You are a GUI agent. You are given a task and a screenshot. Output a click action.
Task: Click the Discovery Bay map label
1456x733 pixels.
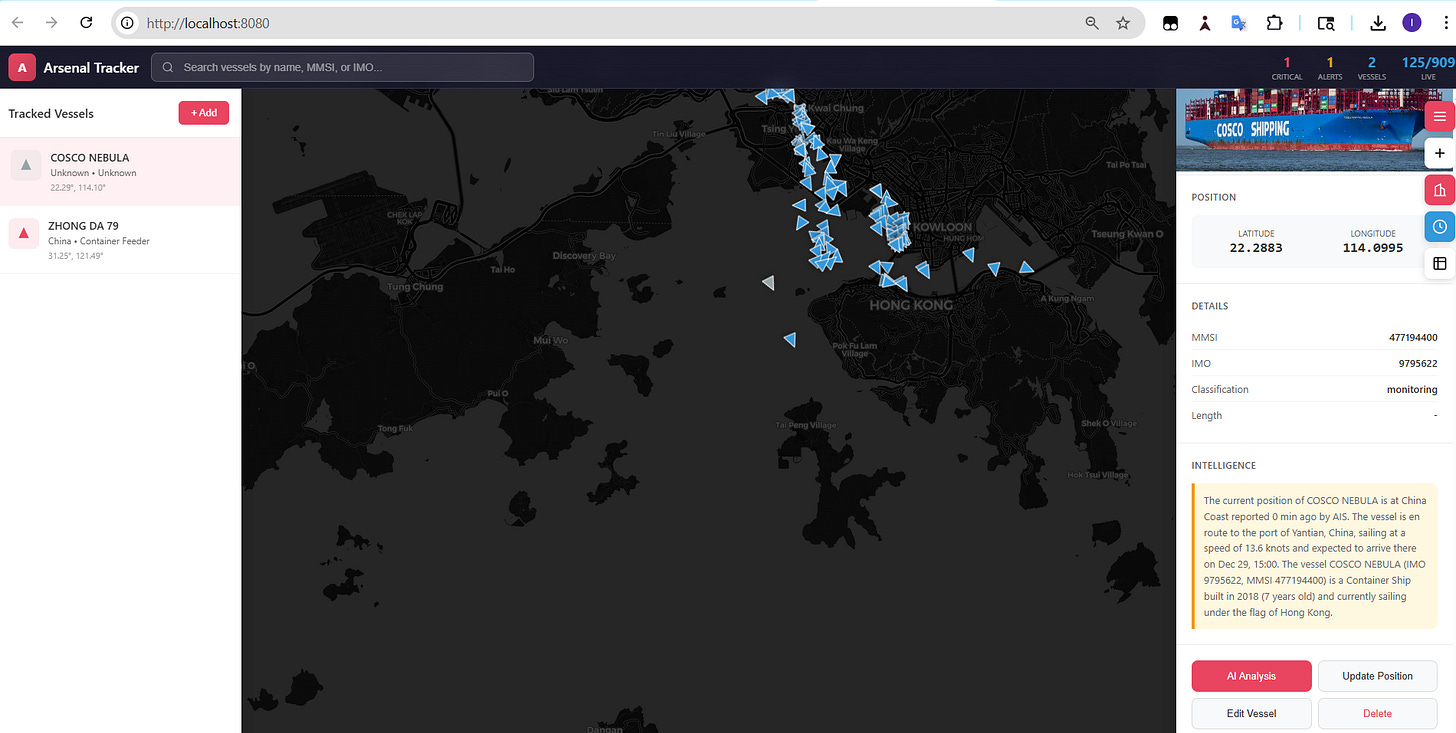tap(584, 256)
